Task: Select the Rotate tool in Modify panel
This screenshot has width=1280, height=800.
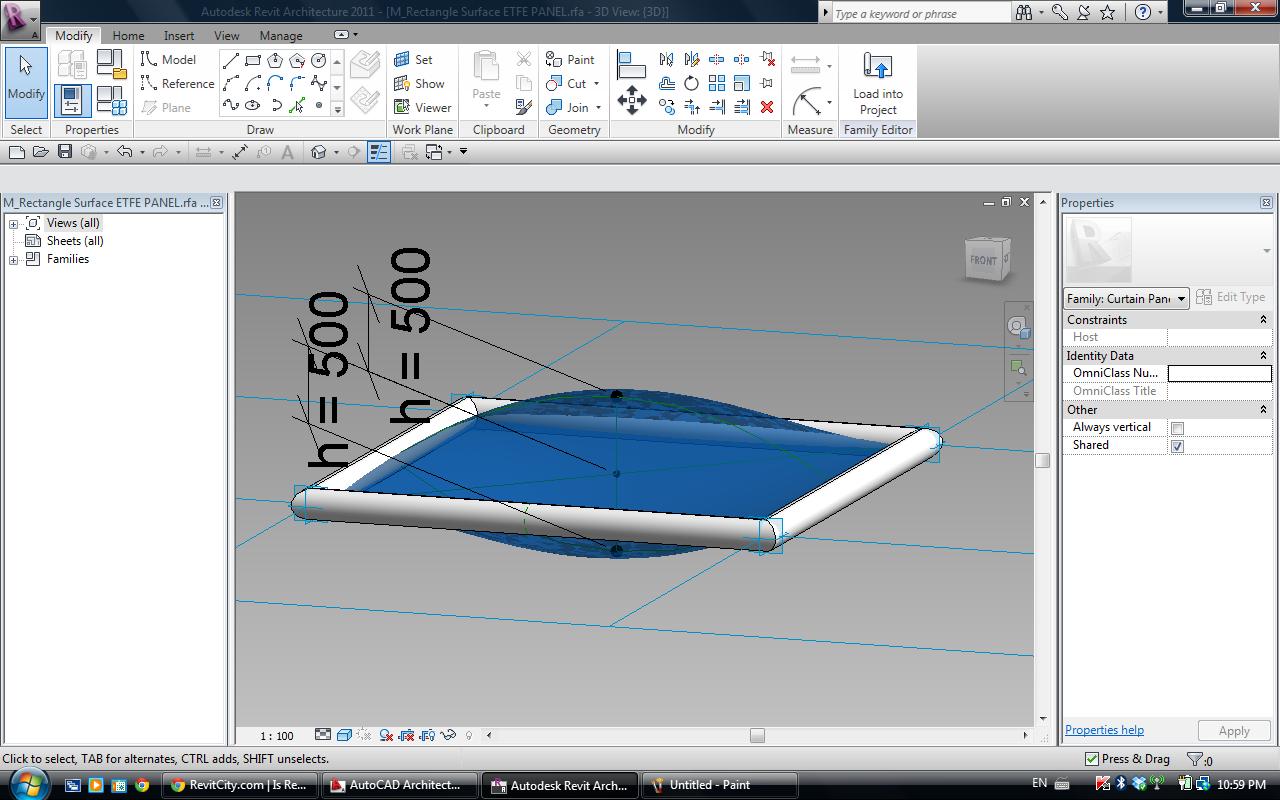Action: click(x=692, y=84)
